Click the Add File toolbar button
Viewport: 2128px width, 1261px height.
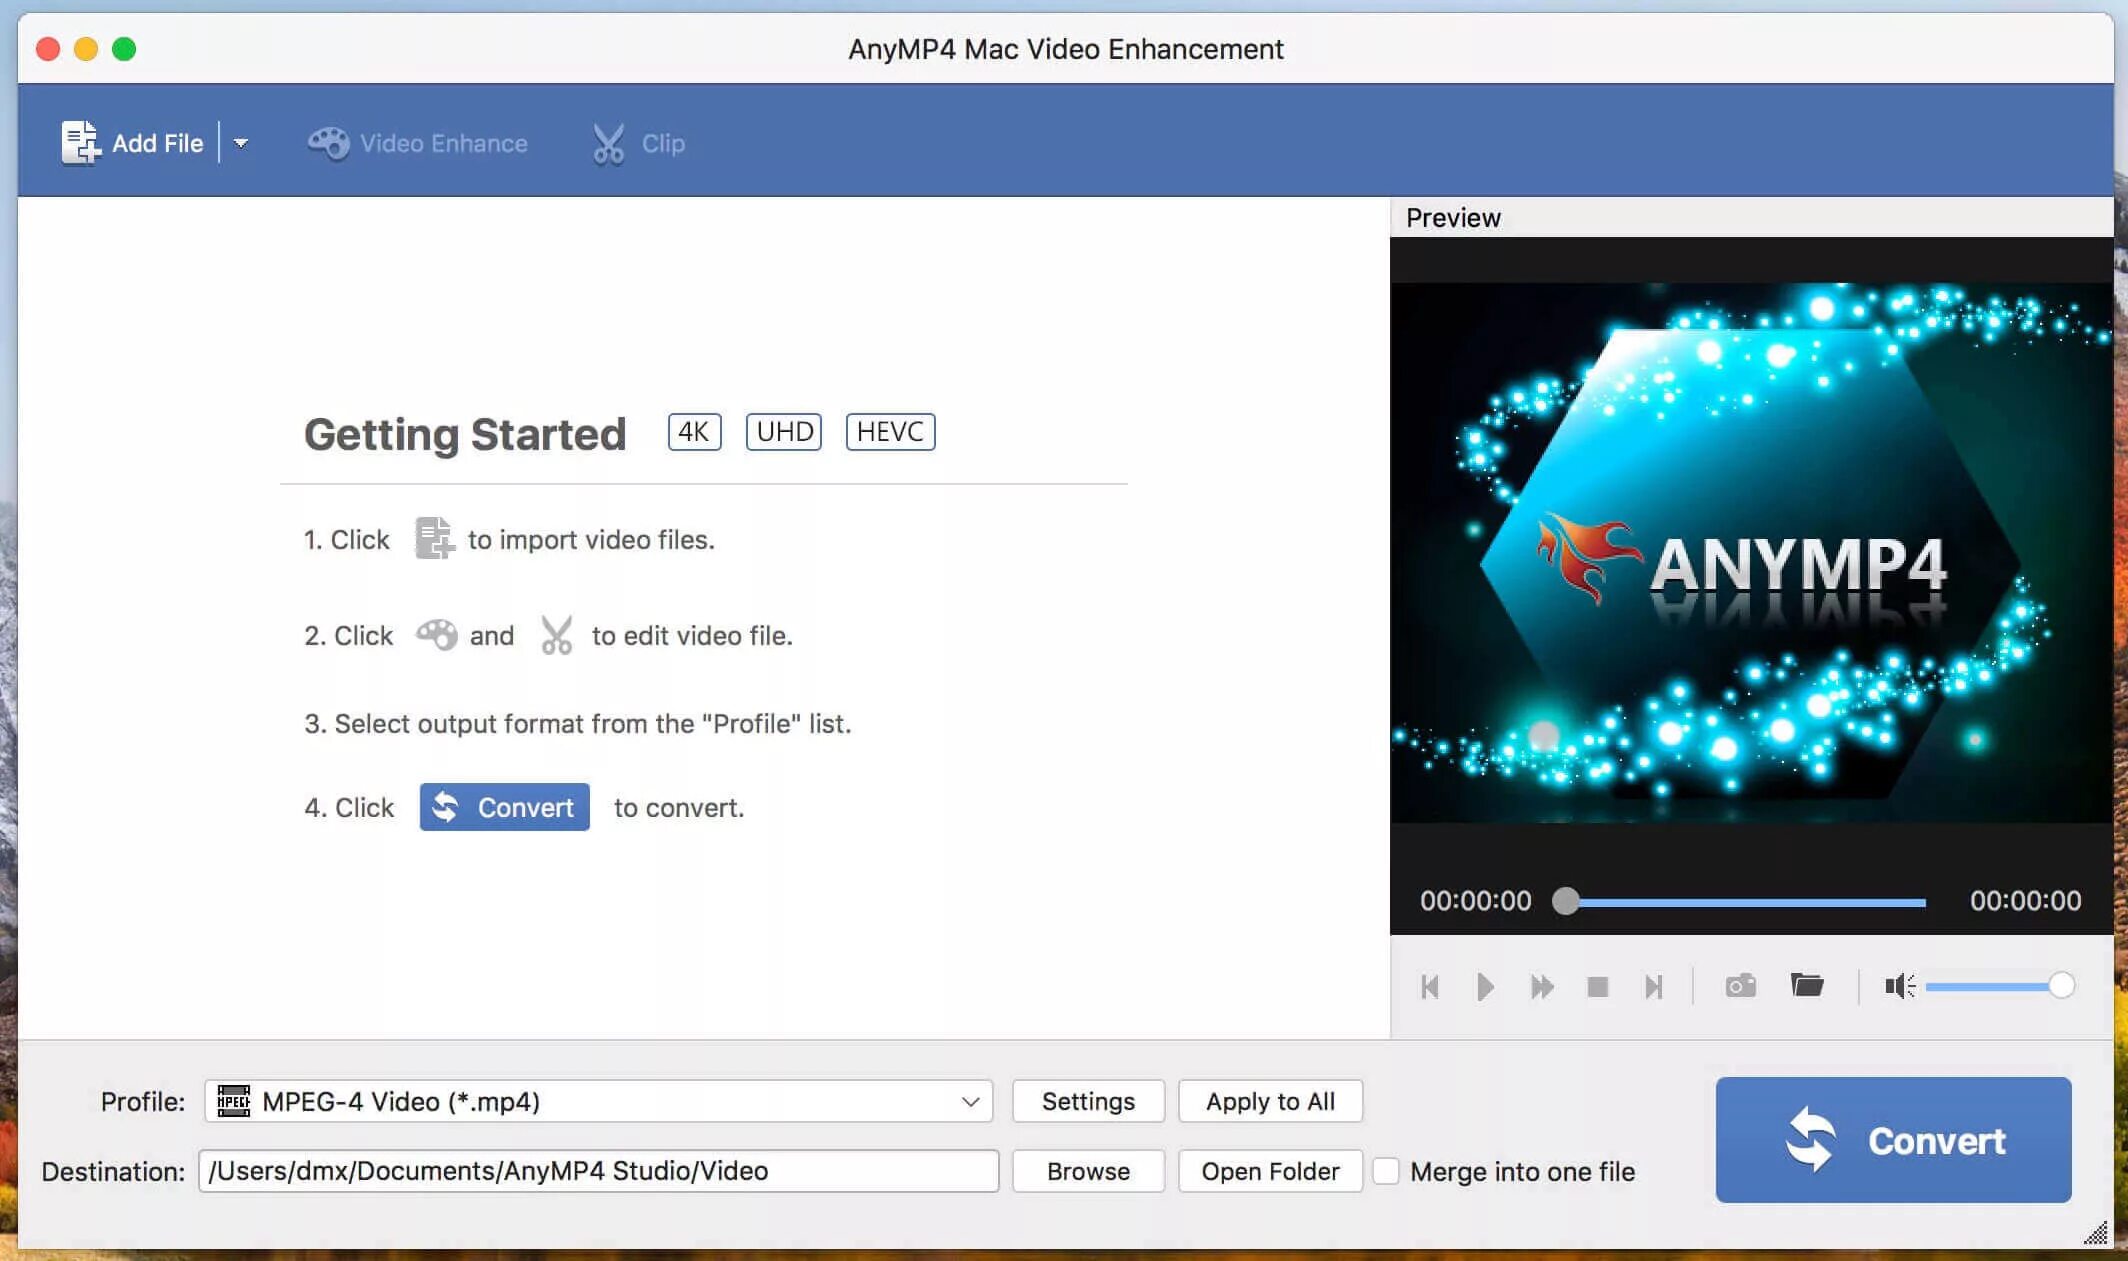132,143
